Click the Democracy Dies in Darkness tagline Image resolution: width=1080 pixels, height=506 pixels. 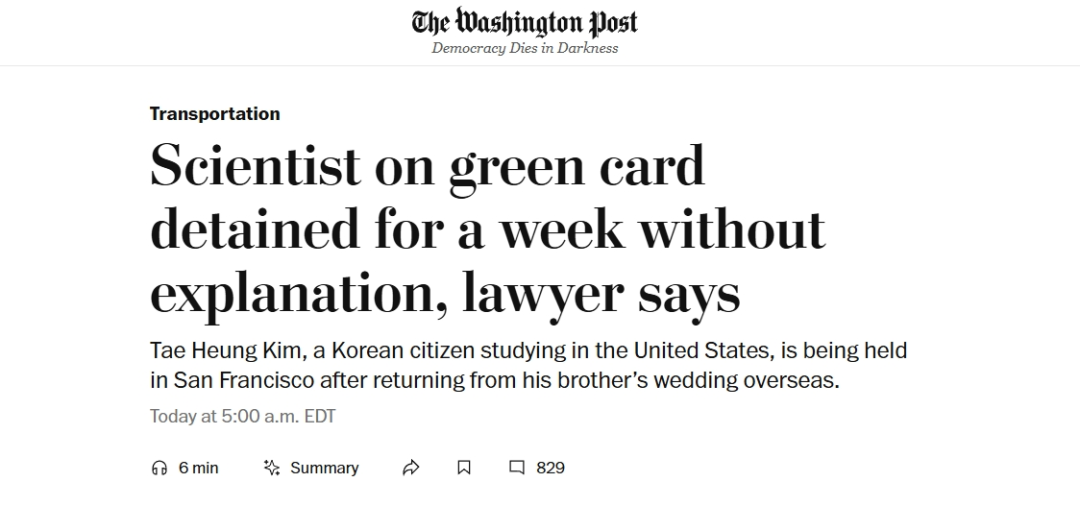pos(525,48)
